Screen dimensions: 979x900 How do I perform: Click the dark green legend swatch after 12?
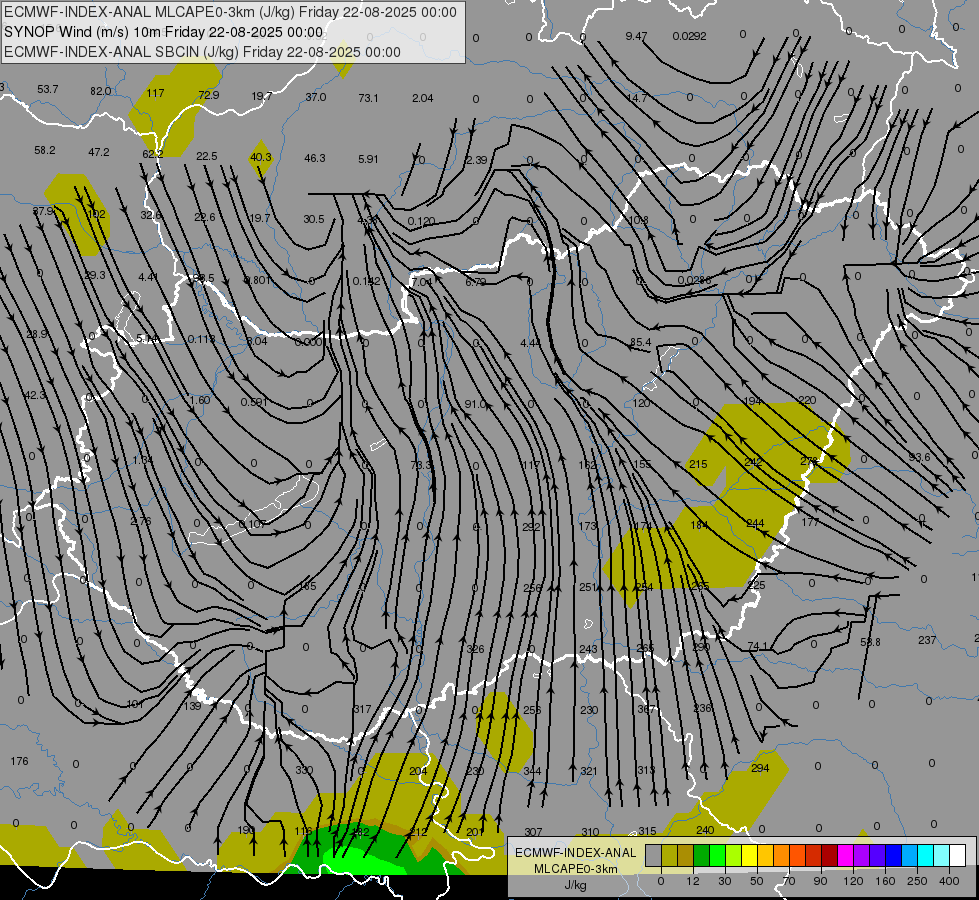[x=702, y=856]
